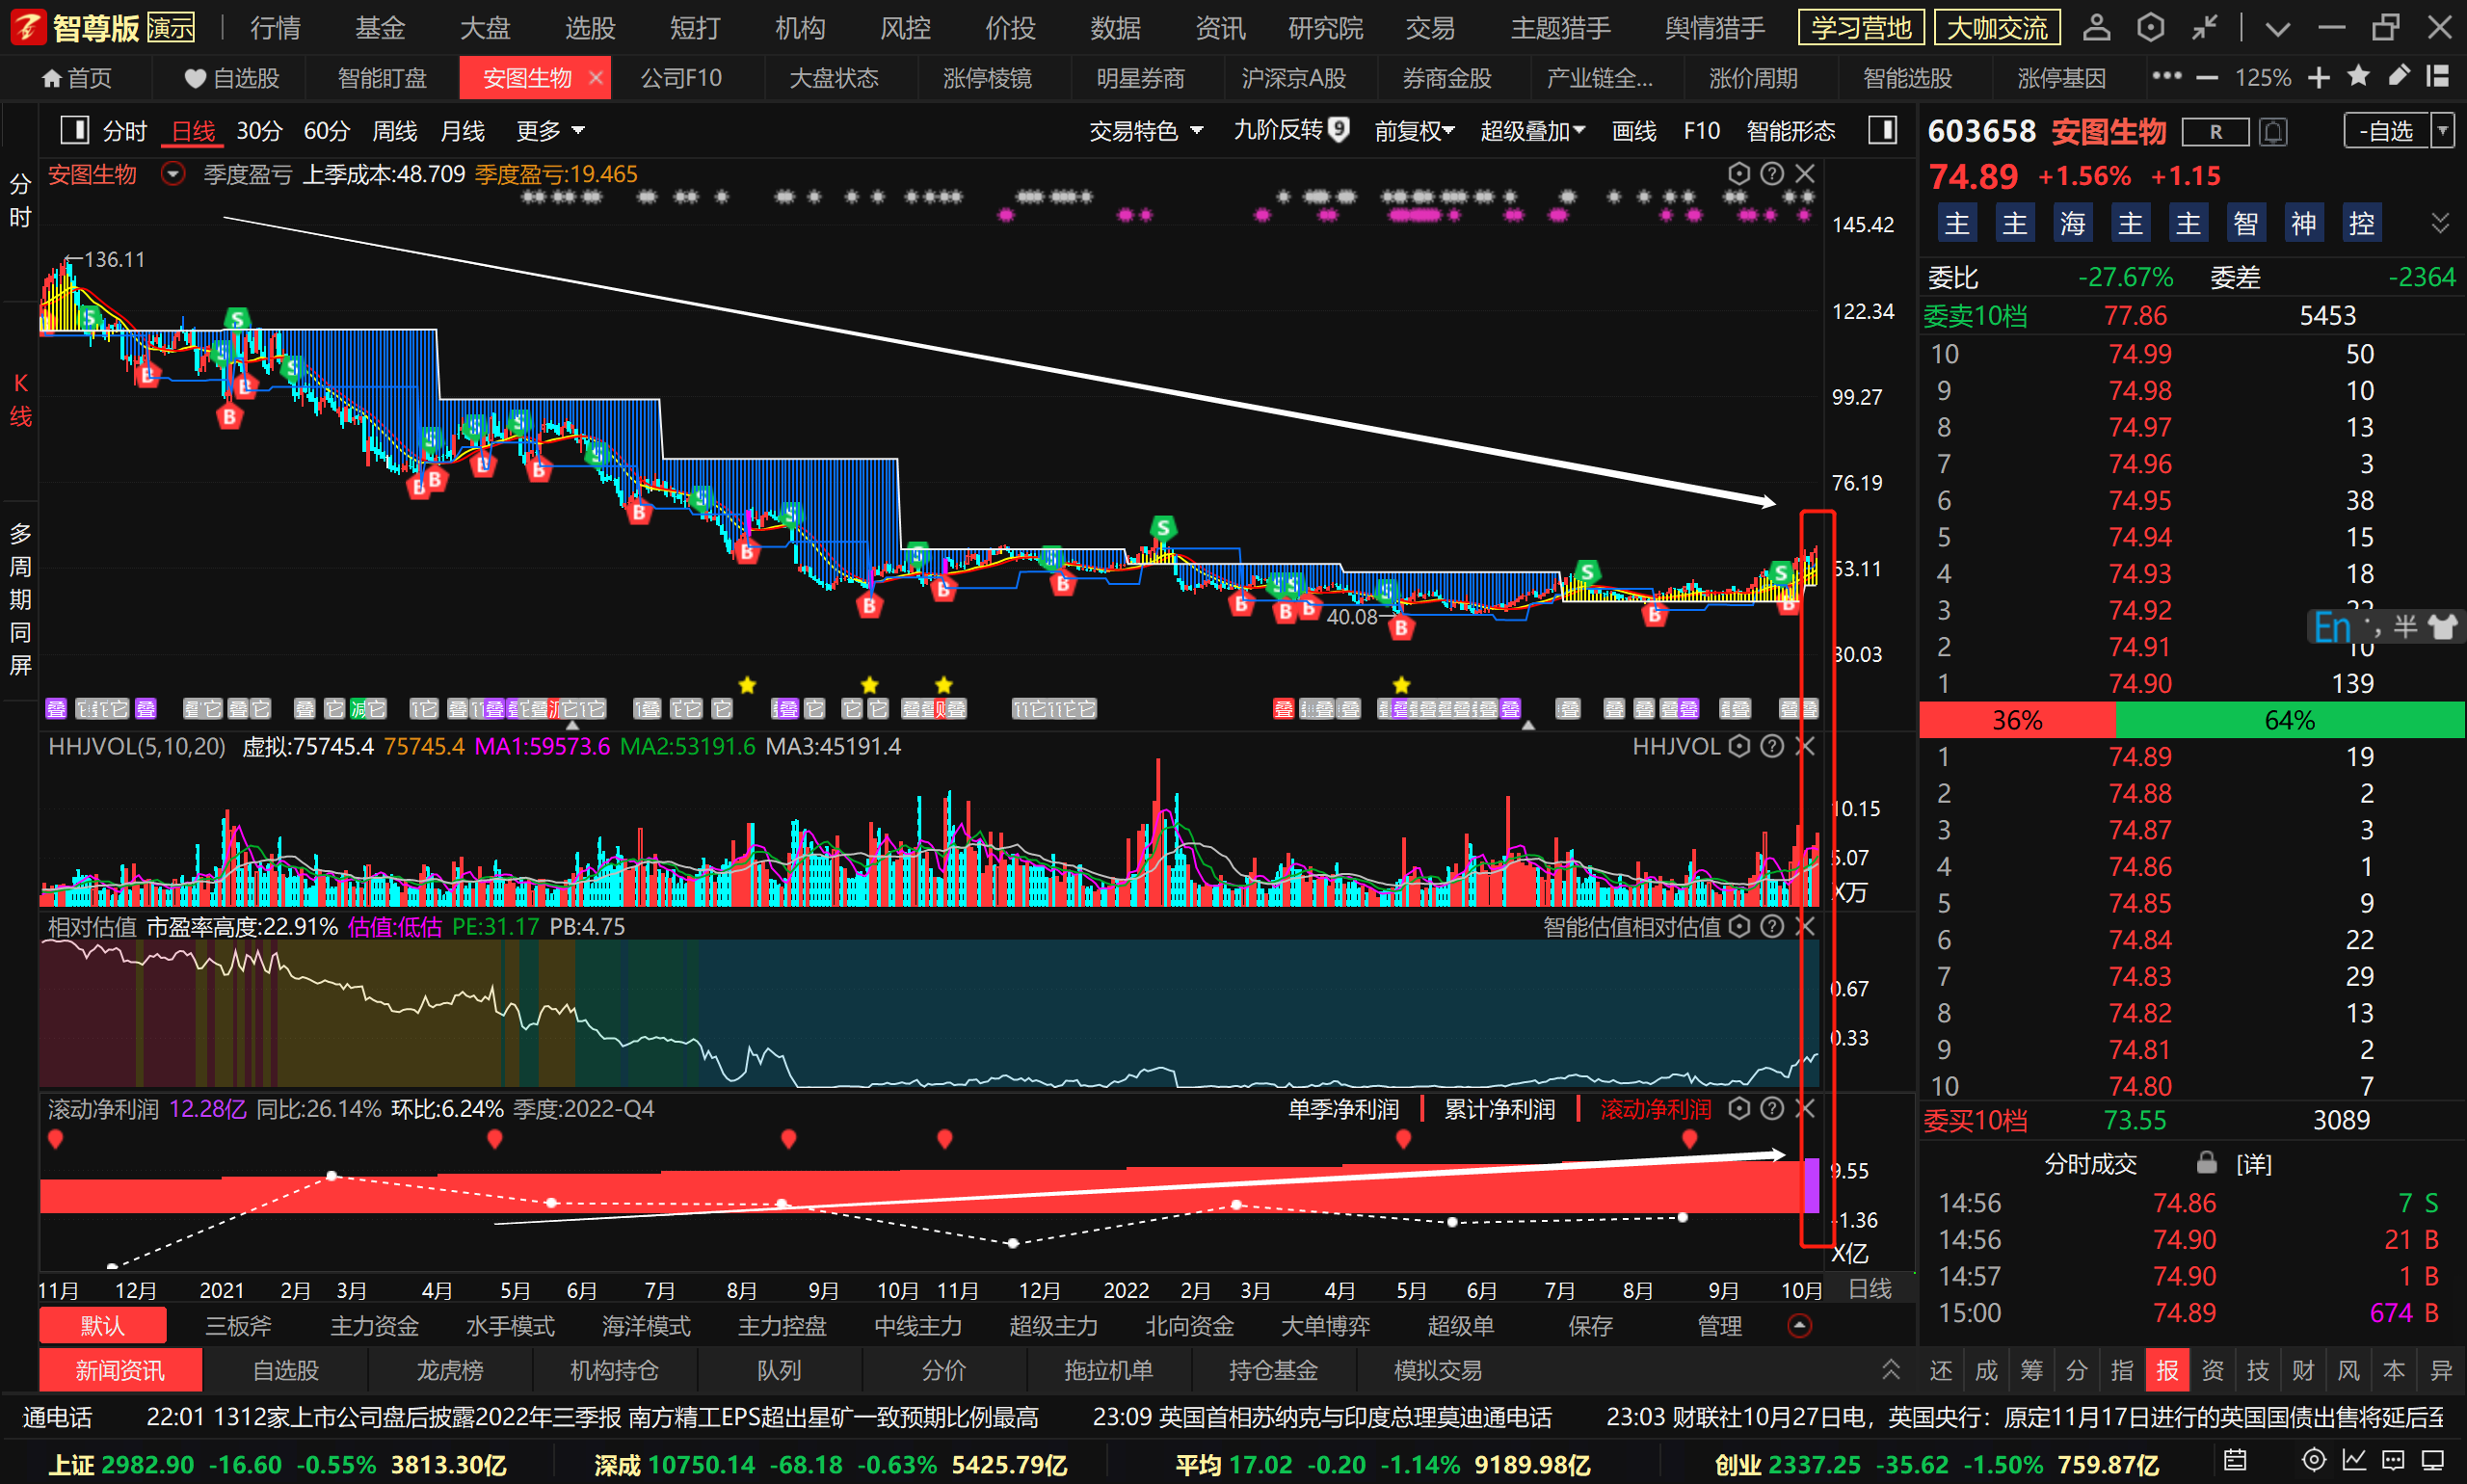Open settings of 智能估值相对估值 panel
This screenshot has width=2467, height=1484.
point(1739,926)
